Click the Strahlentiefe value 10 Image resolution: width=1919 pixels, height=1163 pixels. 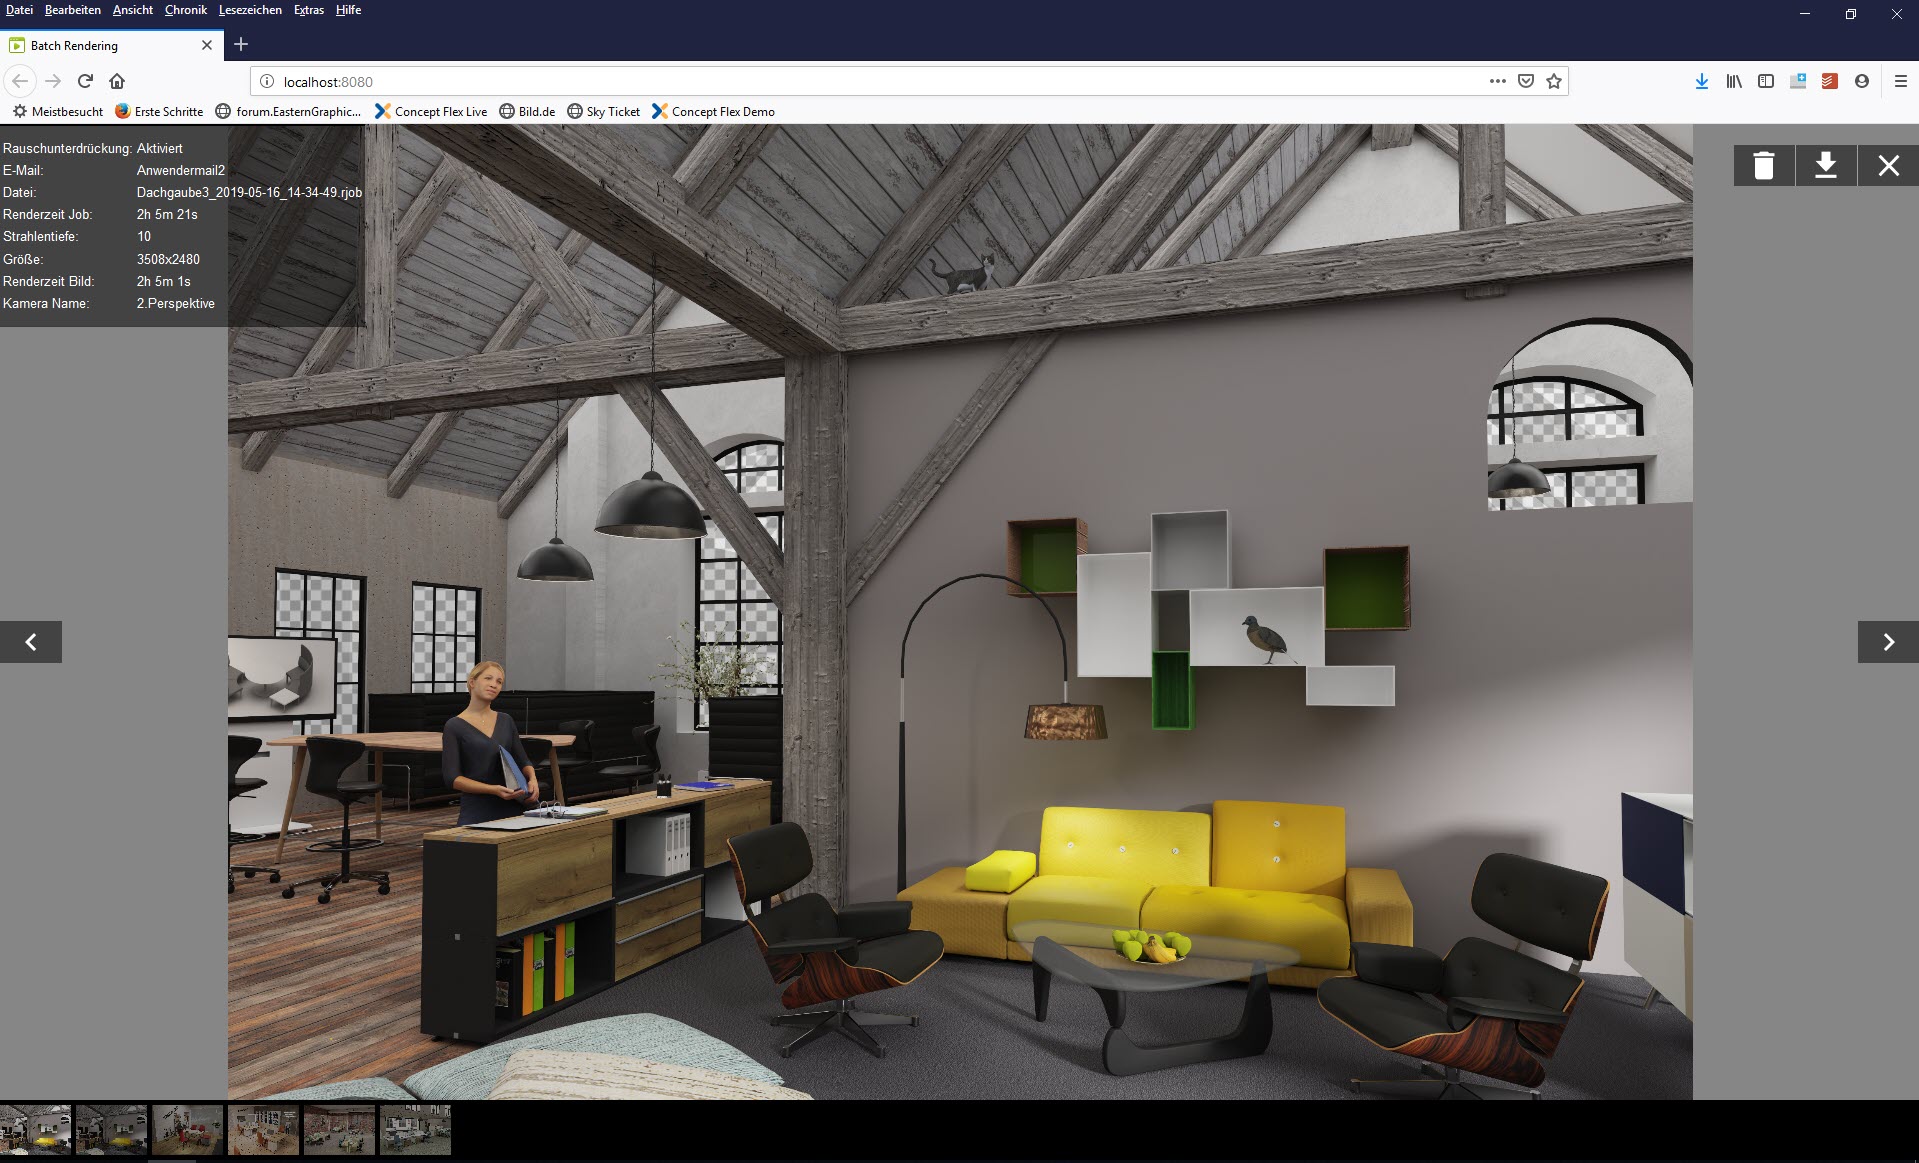(x=144, y=236)
